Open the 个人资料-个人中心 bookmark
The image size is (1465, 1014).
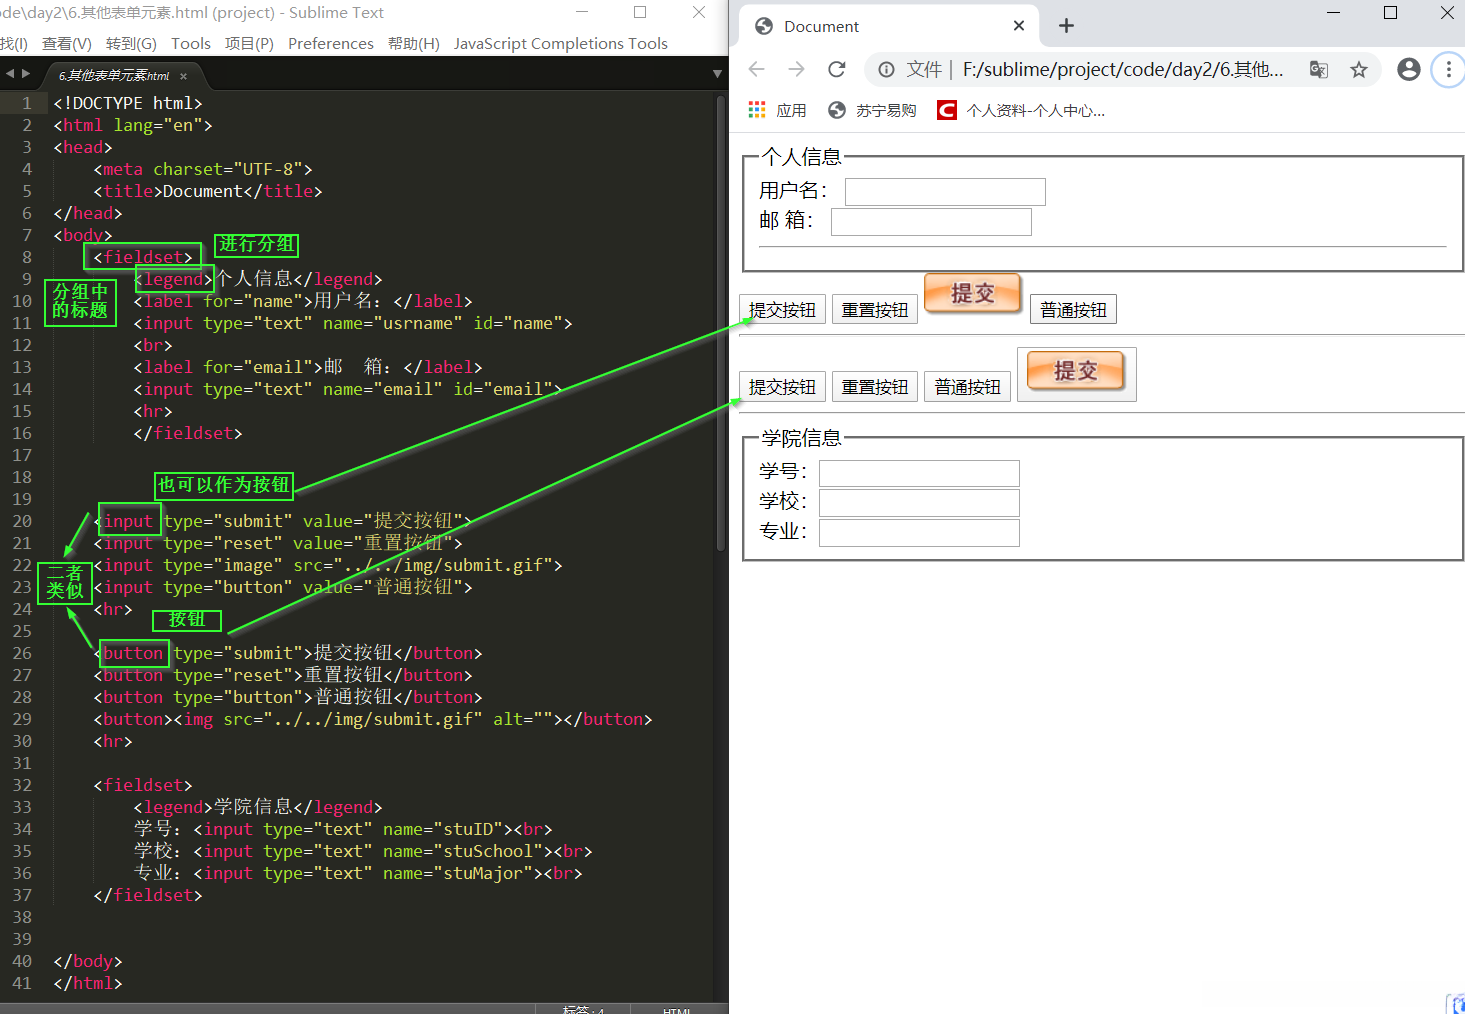[1021, 110]
